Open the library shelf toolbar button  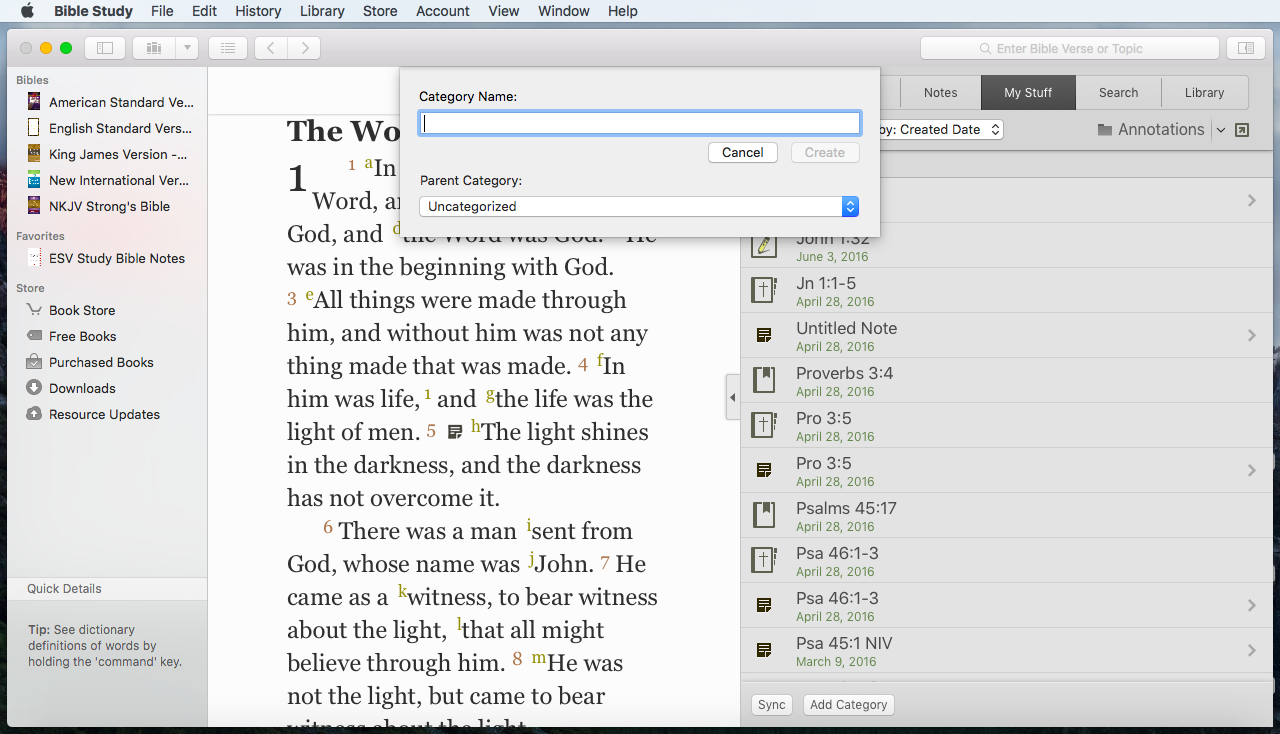pyautogui.click(x=154, y=47)
